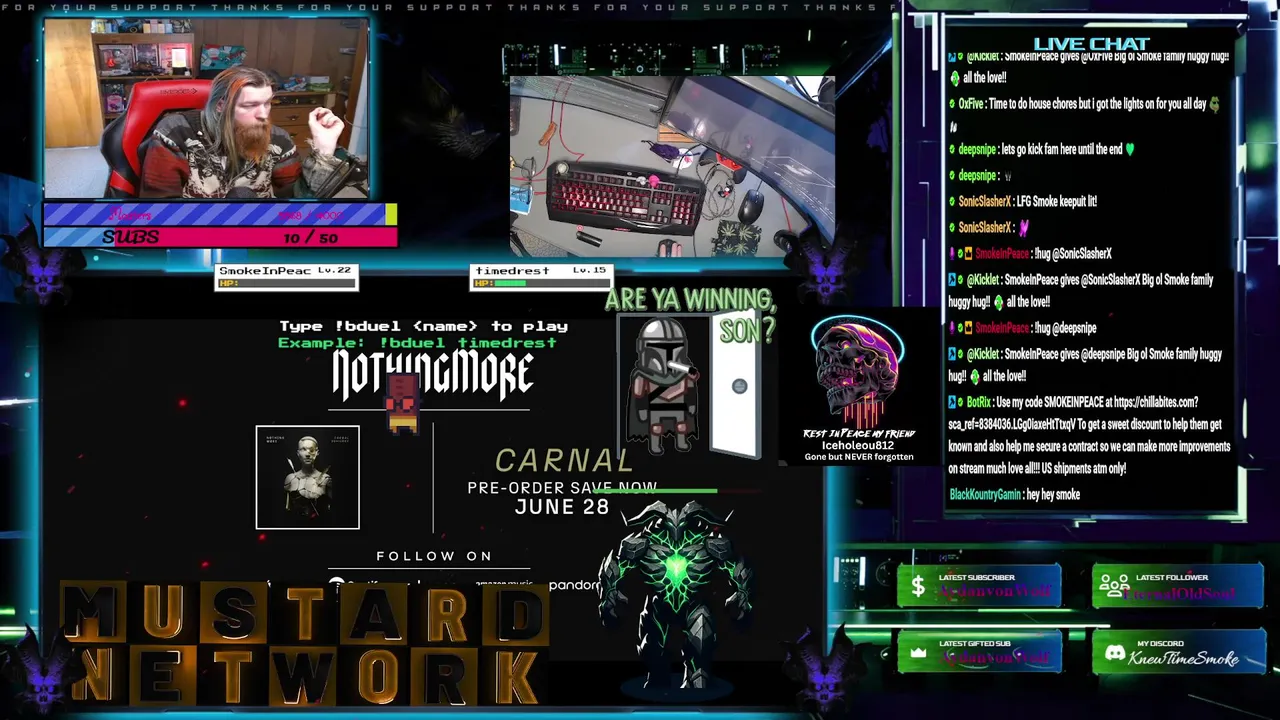The image size is (1280, 720).
Task: Click the green heart emote in deepsnipe's message
Action: [1130, 149]
